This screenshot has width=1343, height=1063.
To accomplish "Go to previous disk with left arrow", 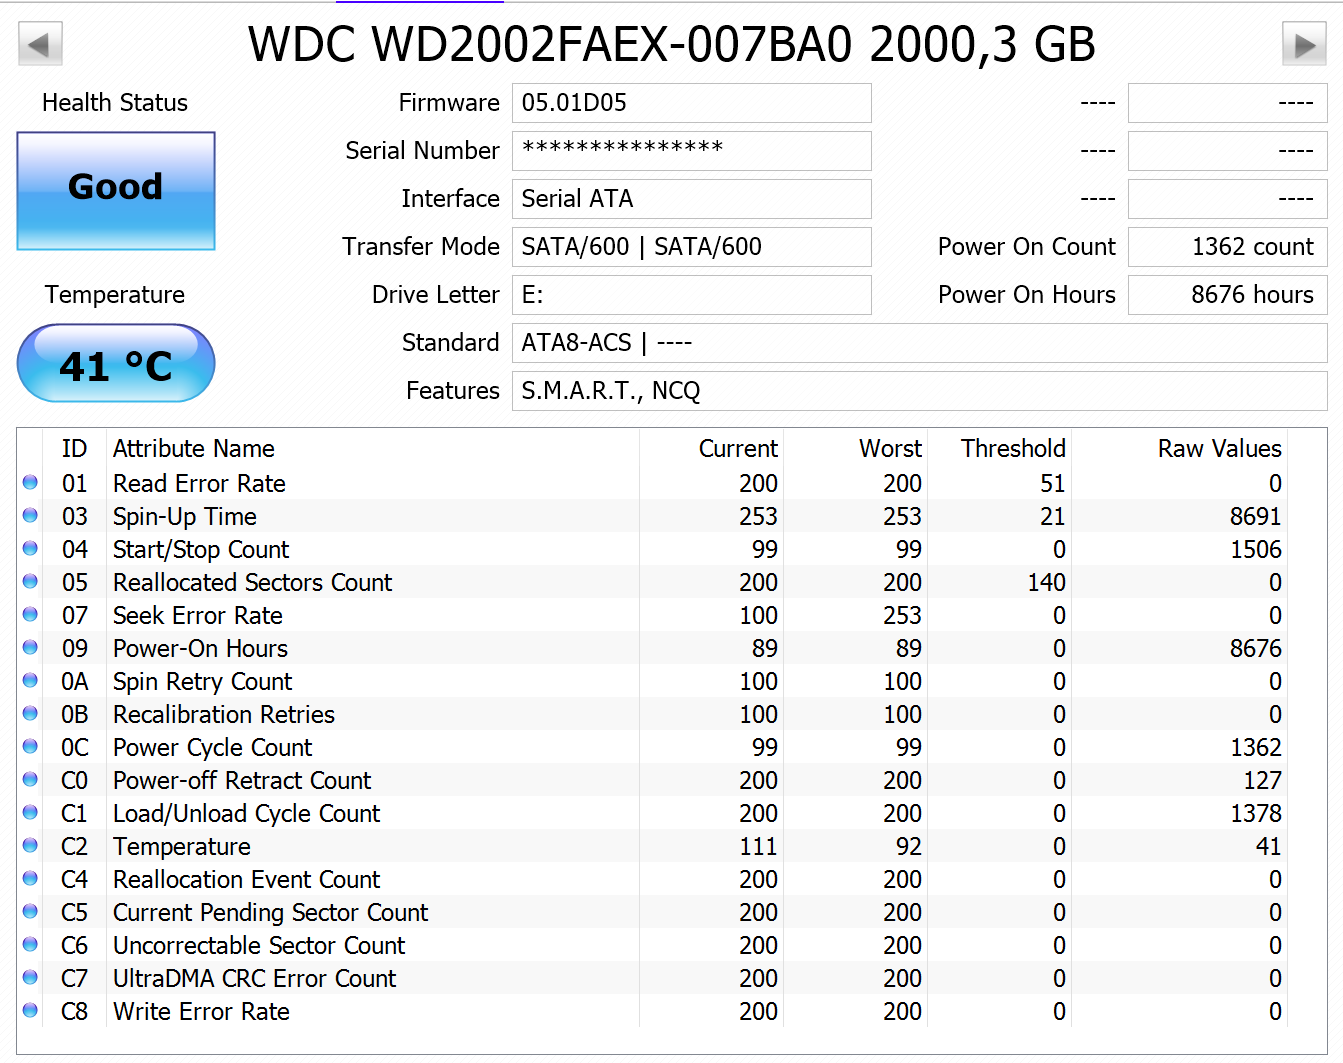I will 40,44.
